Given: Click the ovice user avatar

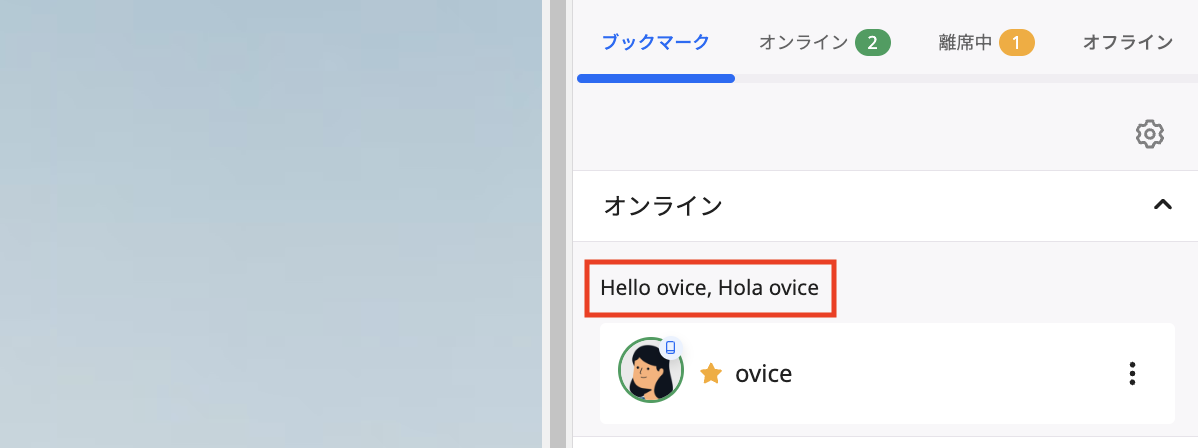Looking at the screenshot, I should (649, 372).
